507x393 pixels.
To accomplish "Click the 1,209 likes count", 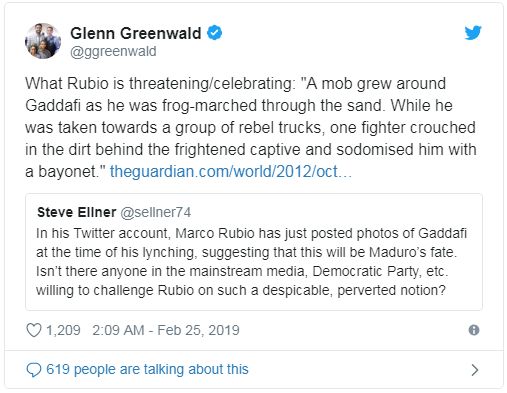I will point(63,330).
